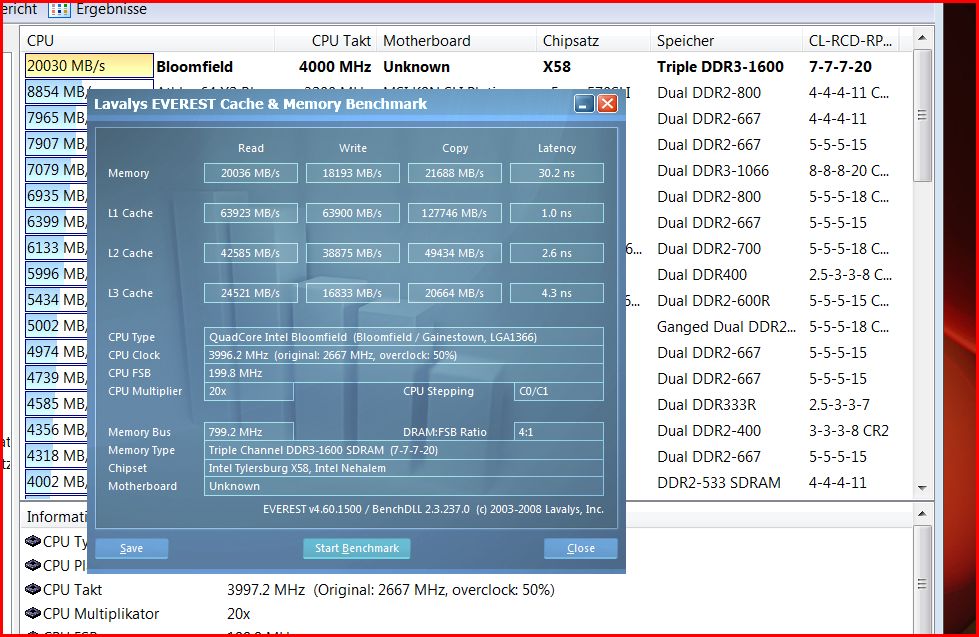This screenshot has height=637, width=979.
Task: Click Memory Copy value 21688 MB/s
Action: pos(455,173)
